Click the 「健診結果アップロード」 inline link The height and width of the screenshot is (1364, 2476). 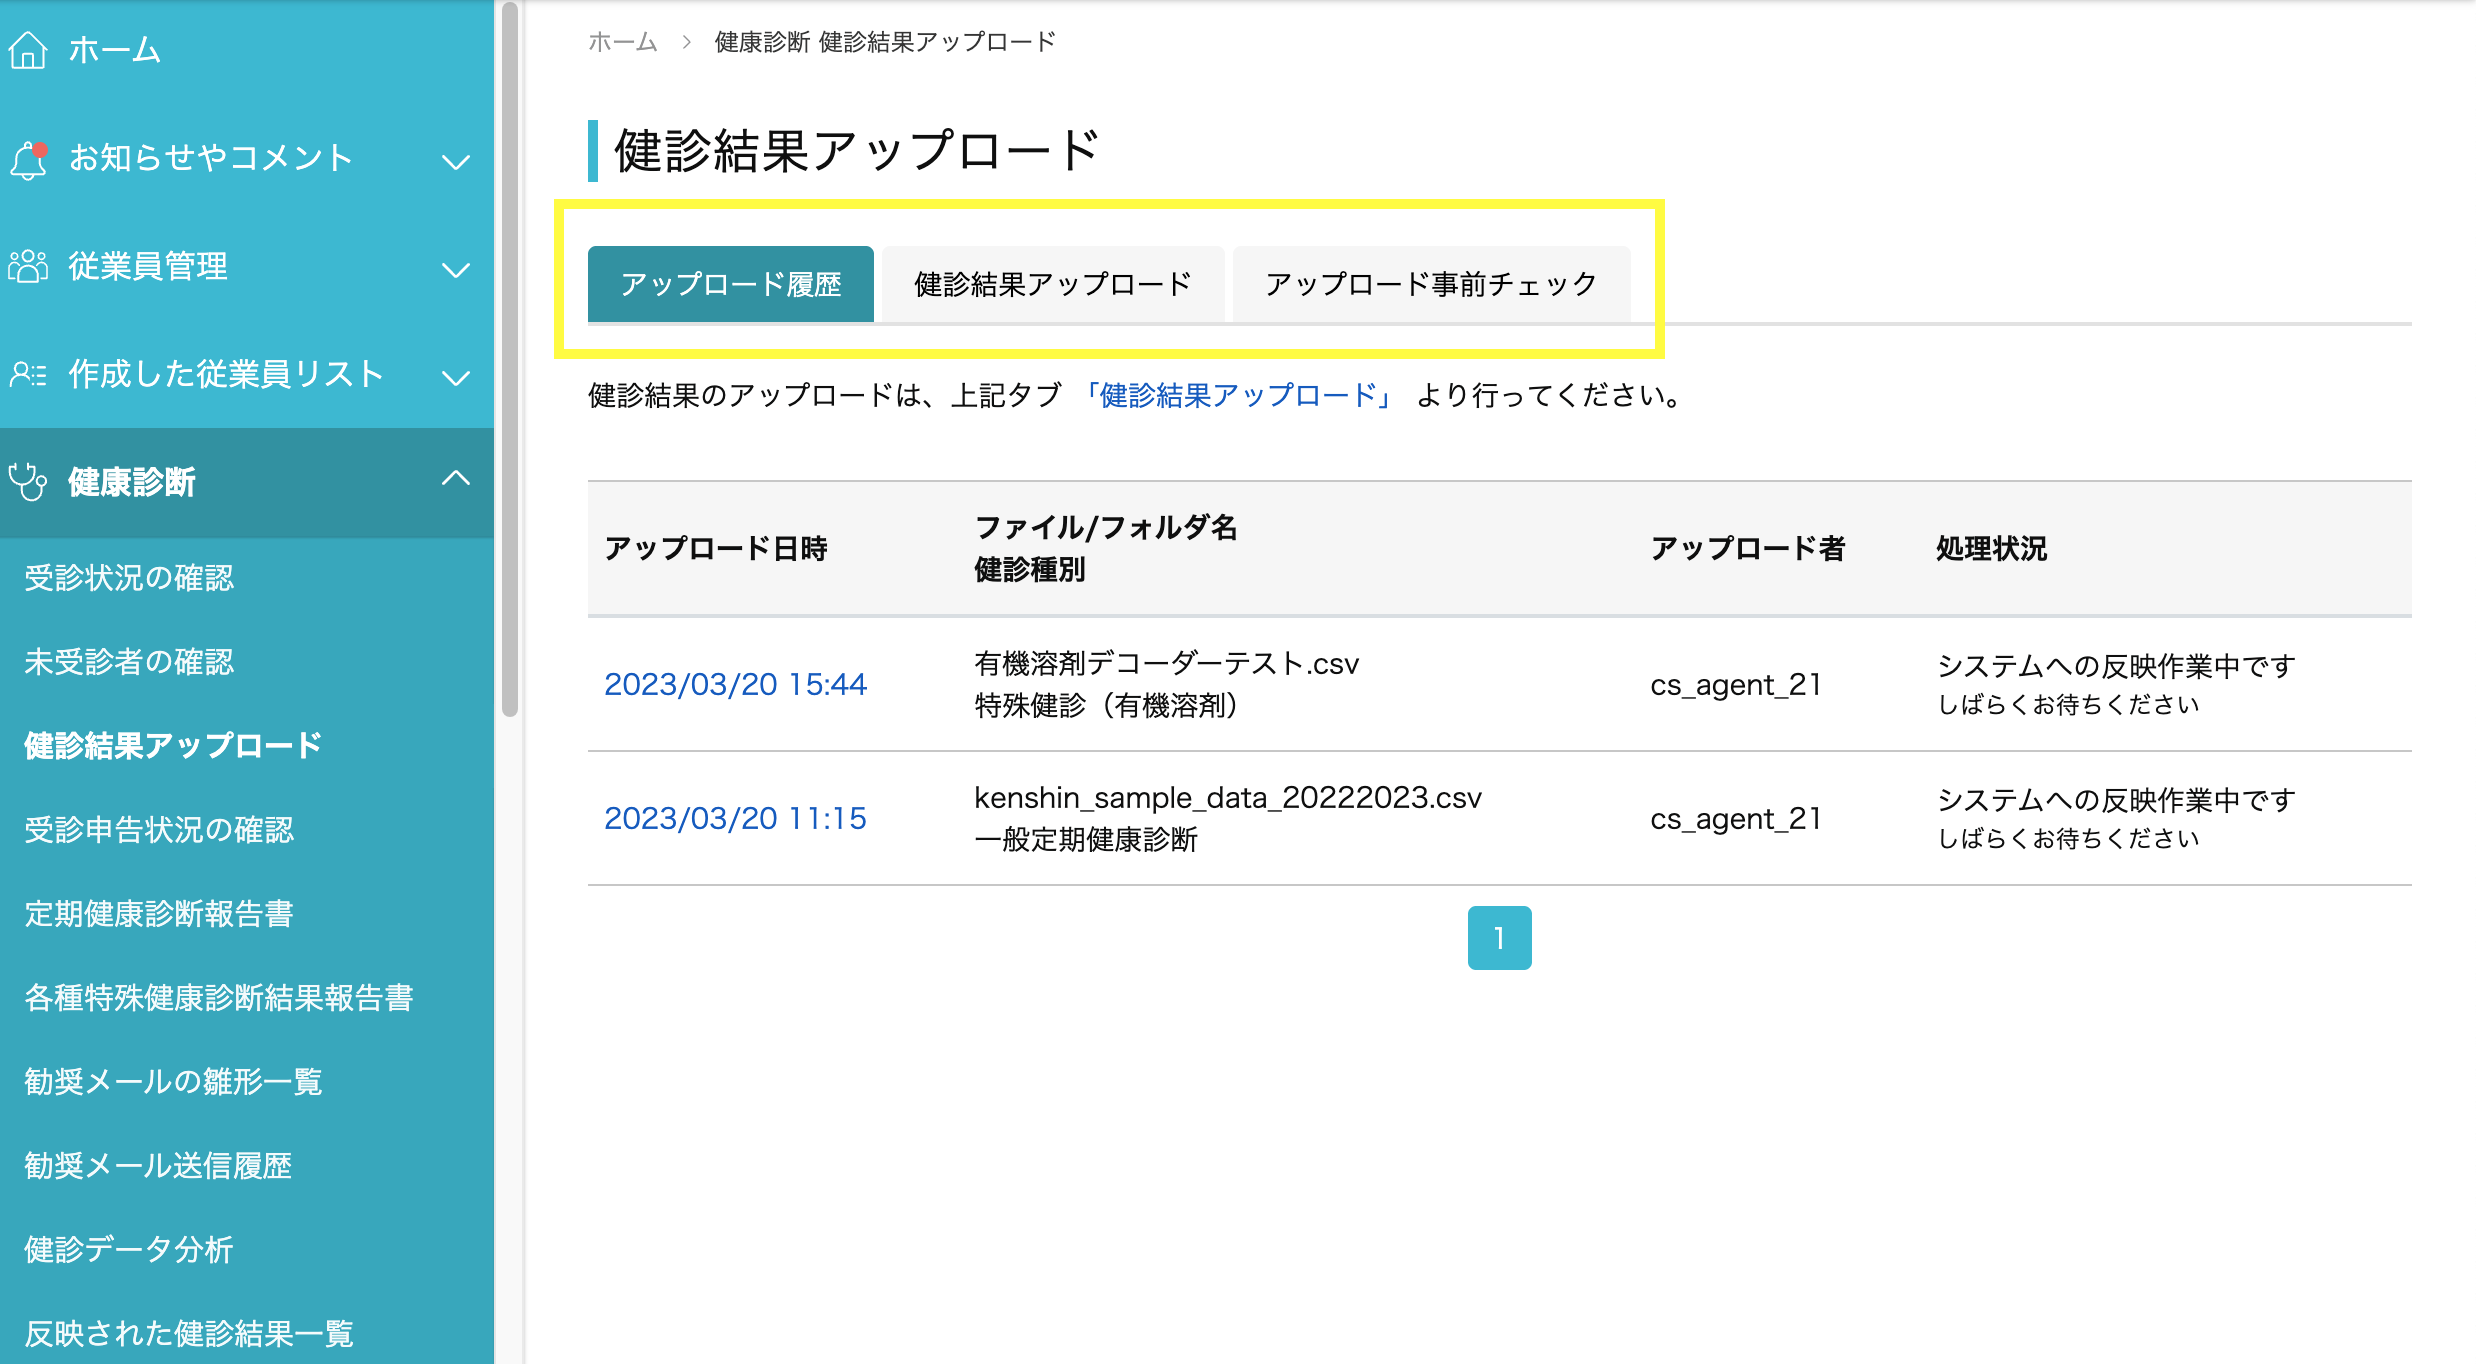pos(1238,396)
